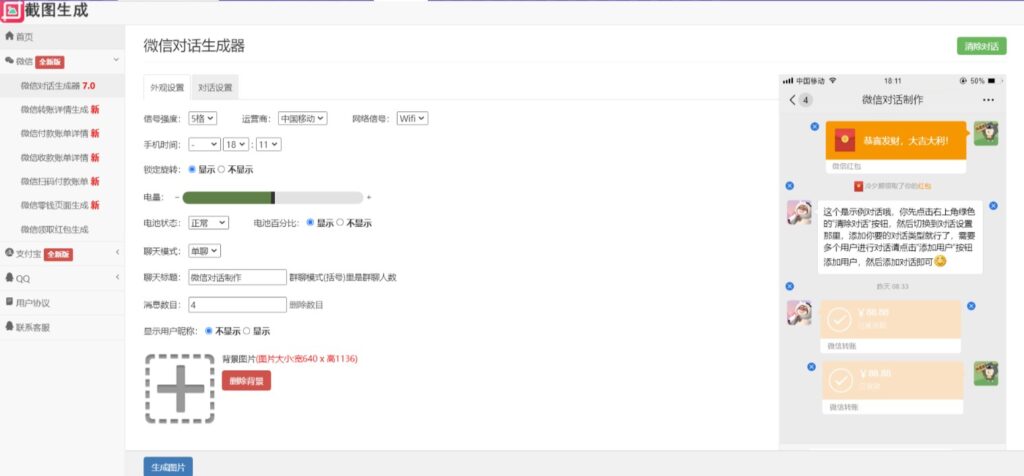Click the plus sign beside 电量 slider

369,197
